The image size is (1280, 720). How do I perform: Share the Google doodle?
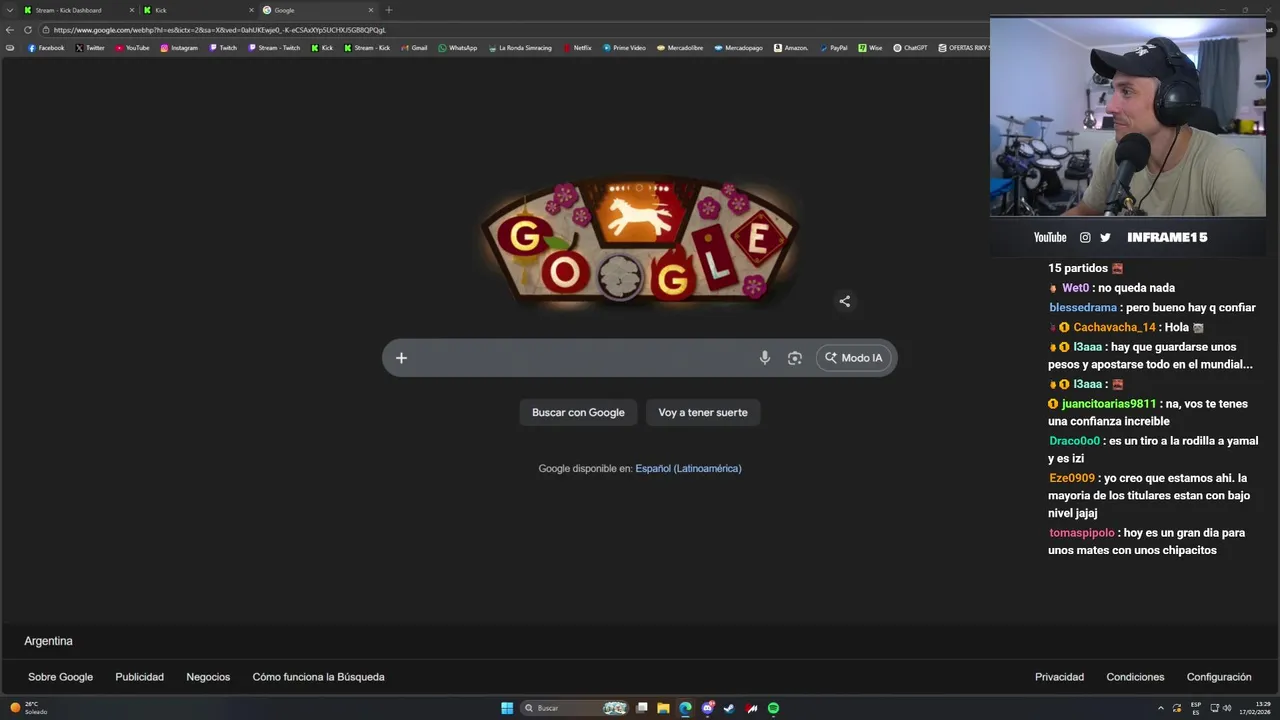point(845,301)
